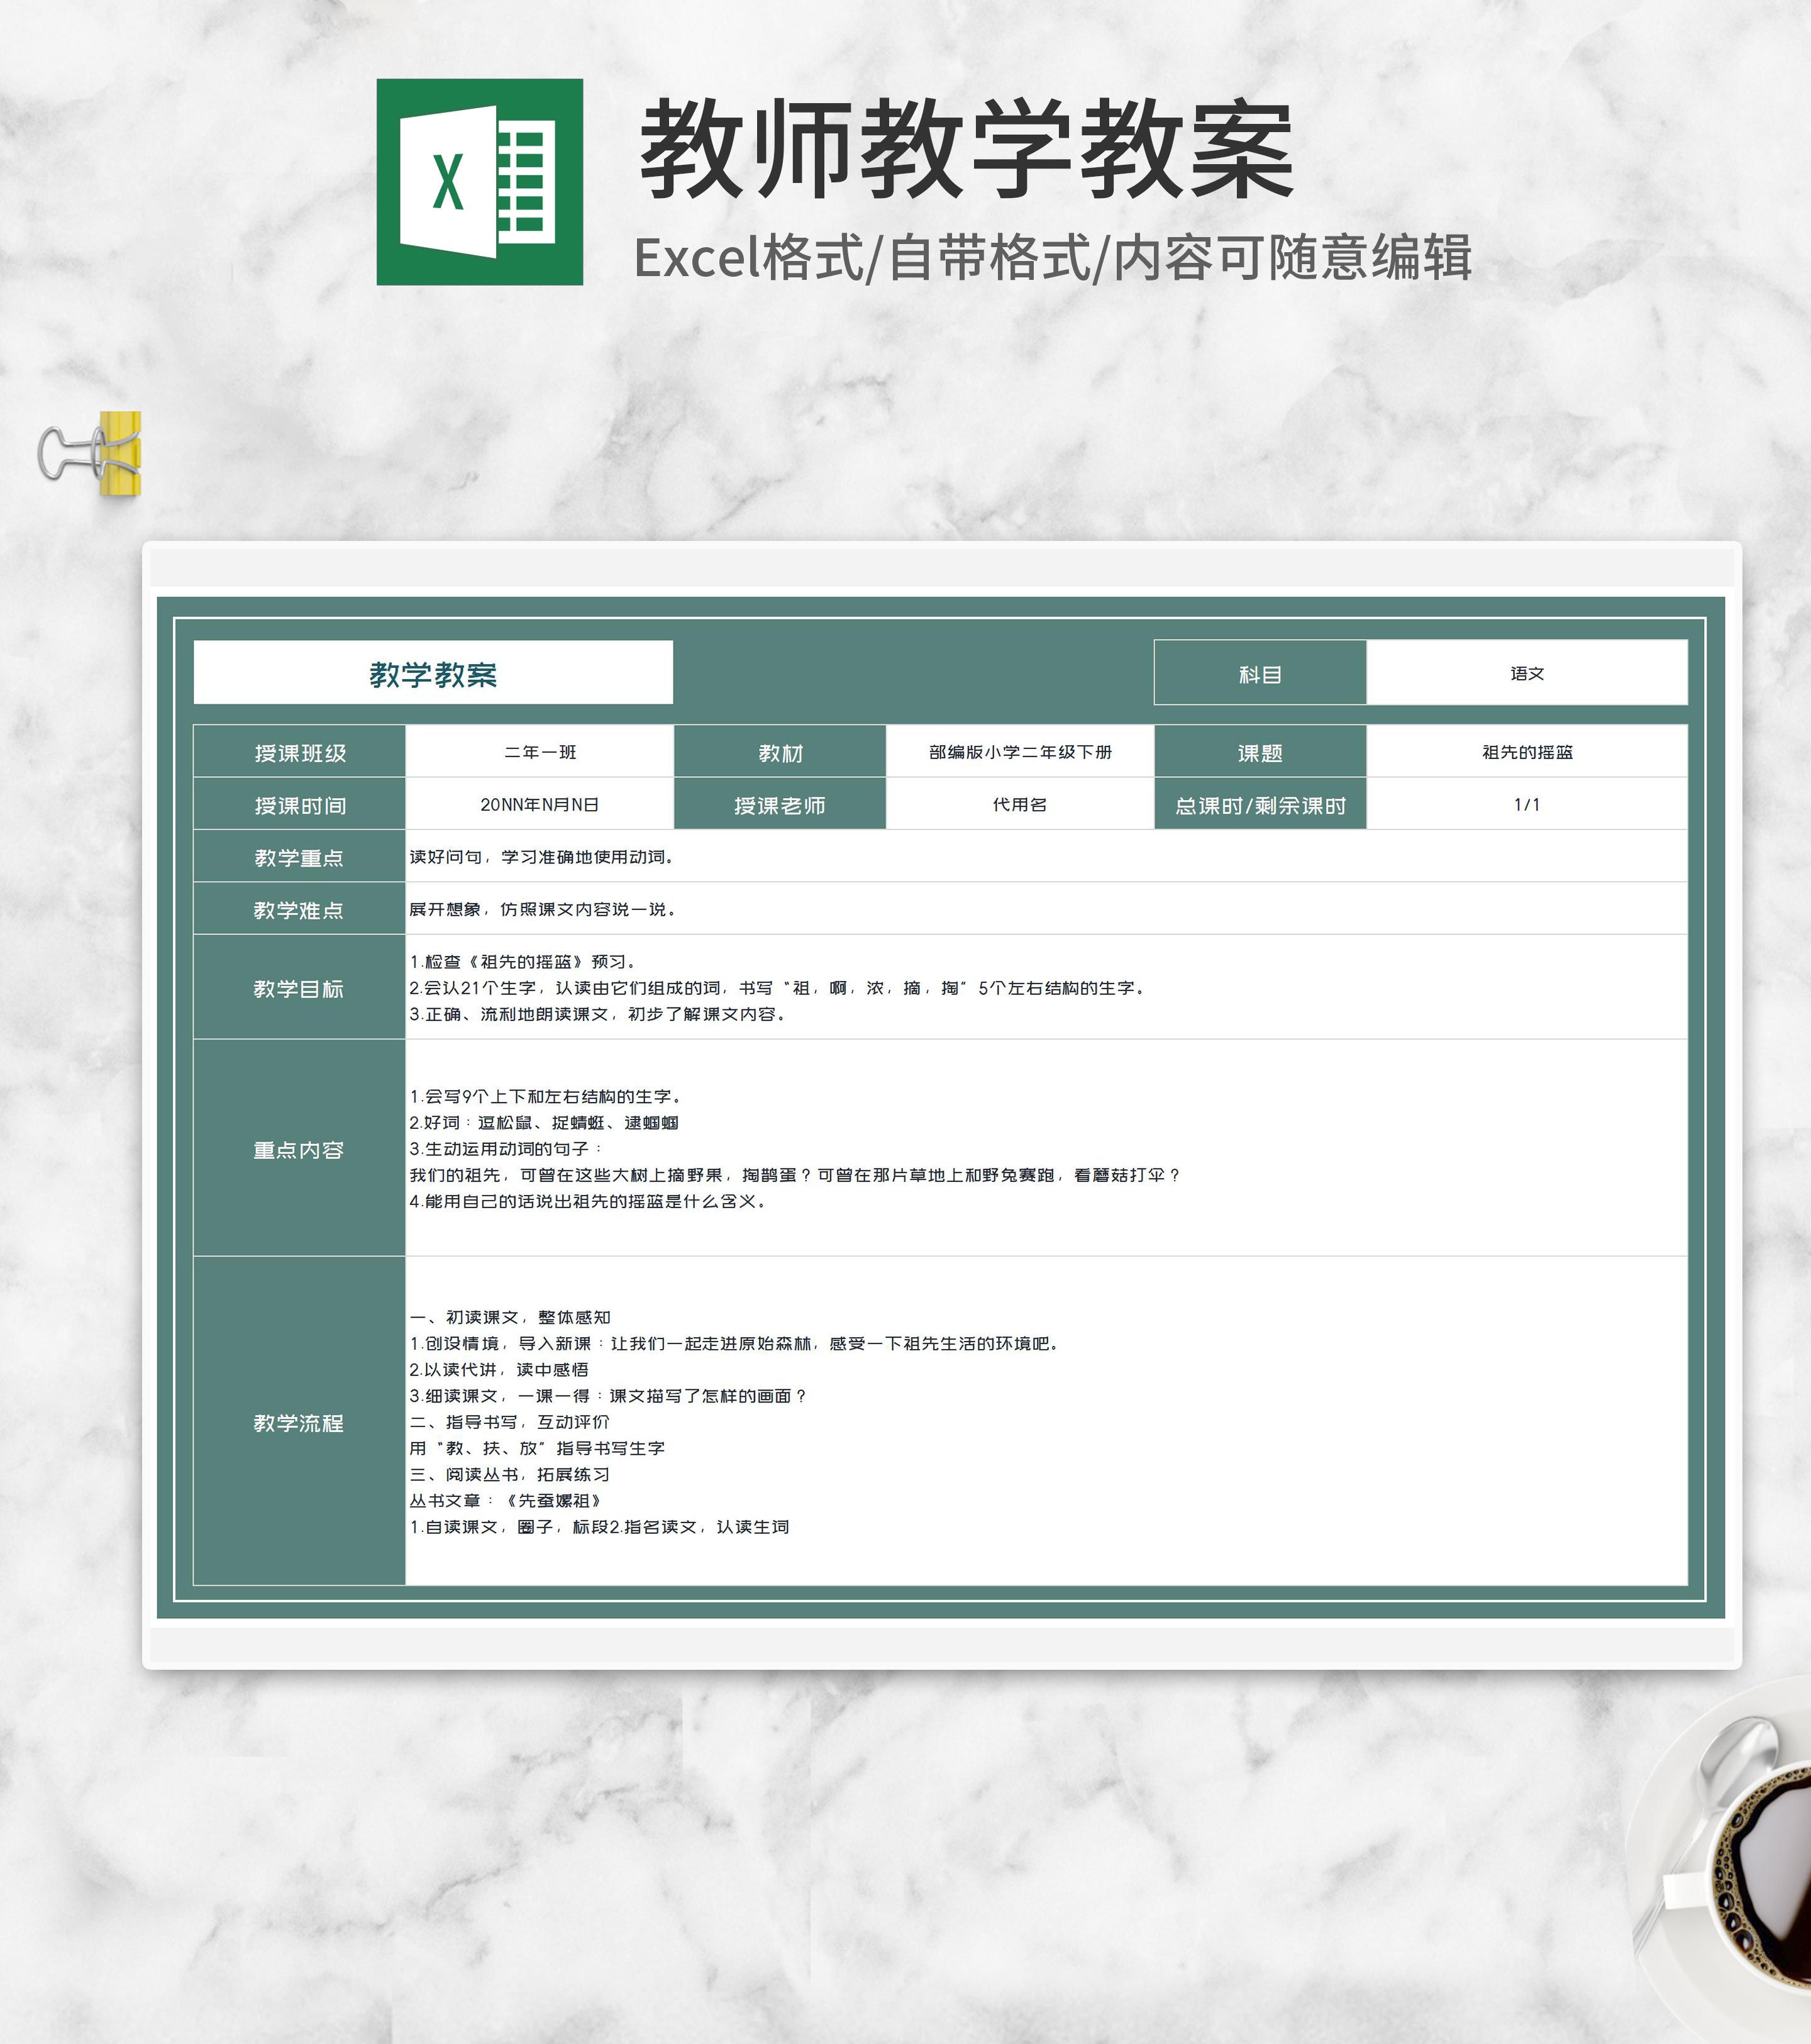Select the 教材 header cell

point(780,752)
